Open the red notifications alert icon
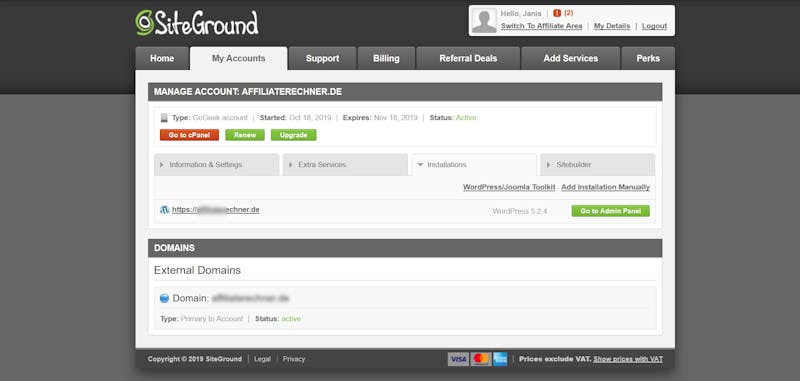Viewport: 800px width, 381px height. point(557,13)
